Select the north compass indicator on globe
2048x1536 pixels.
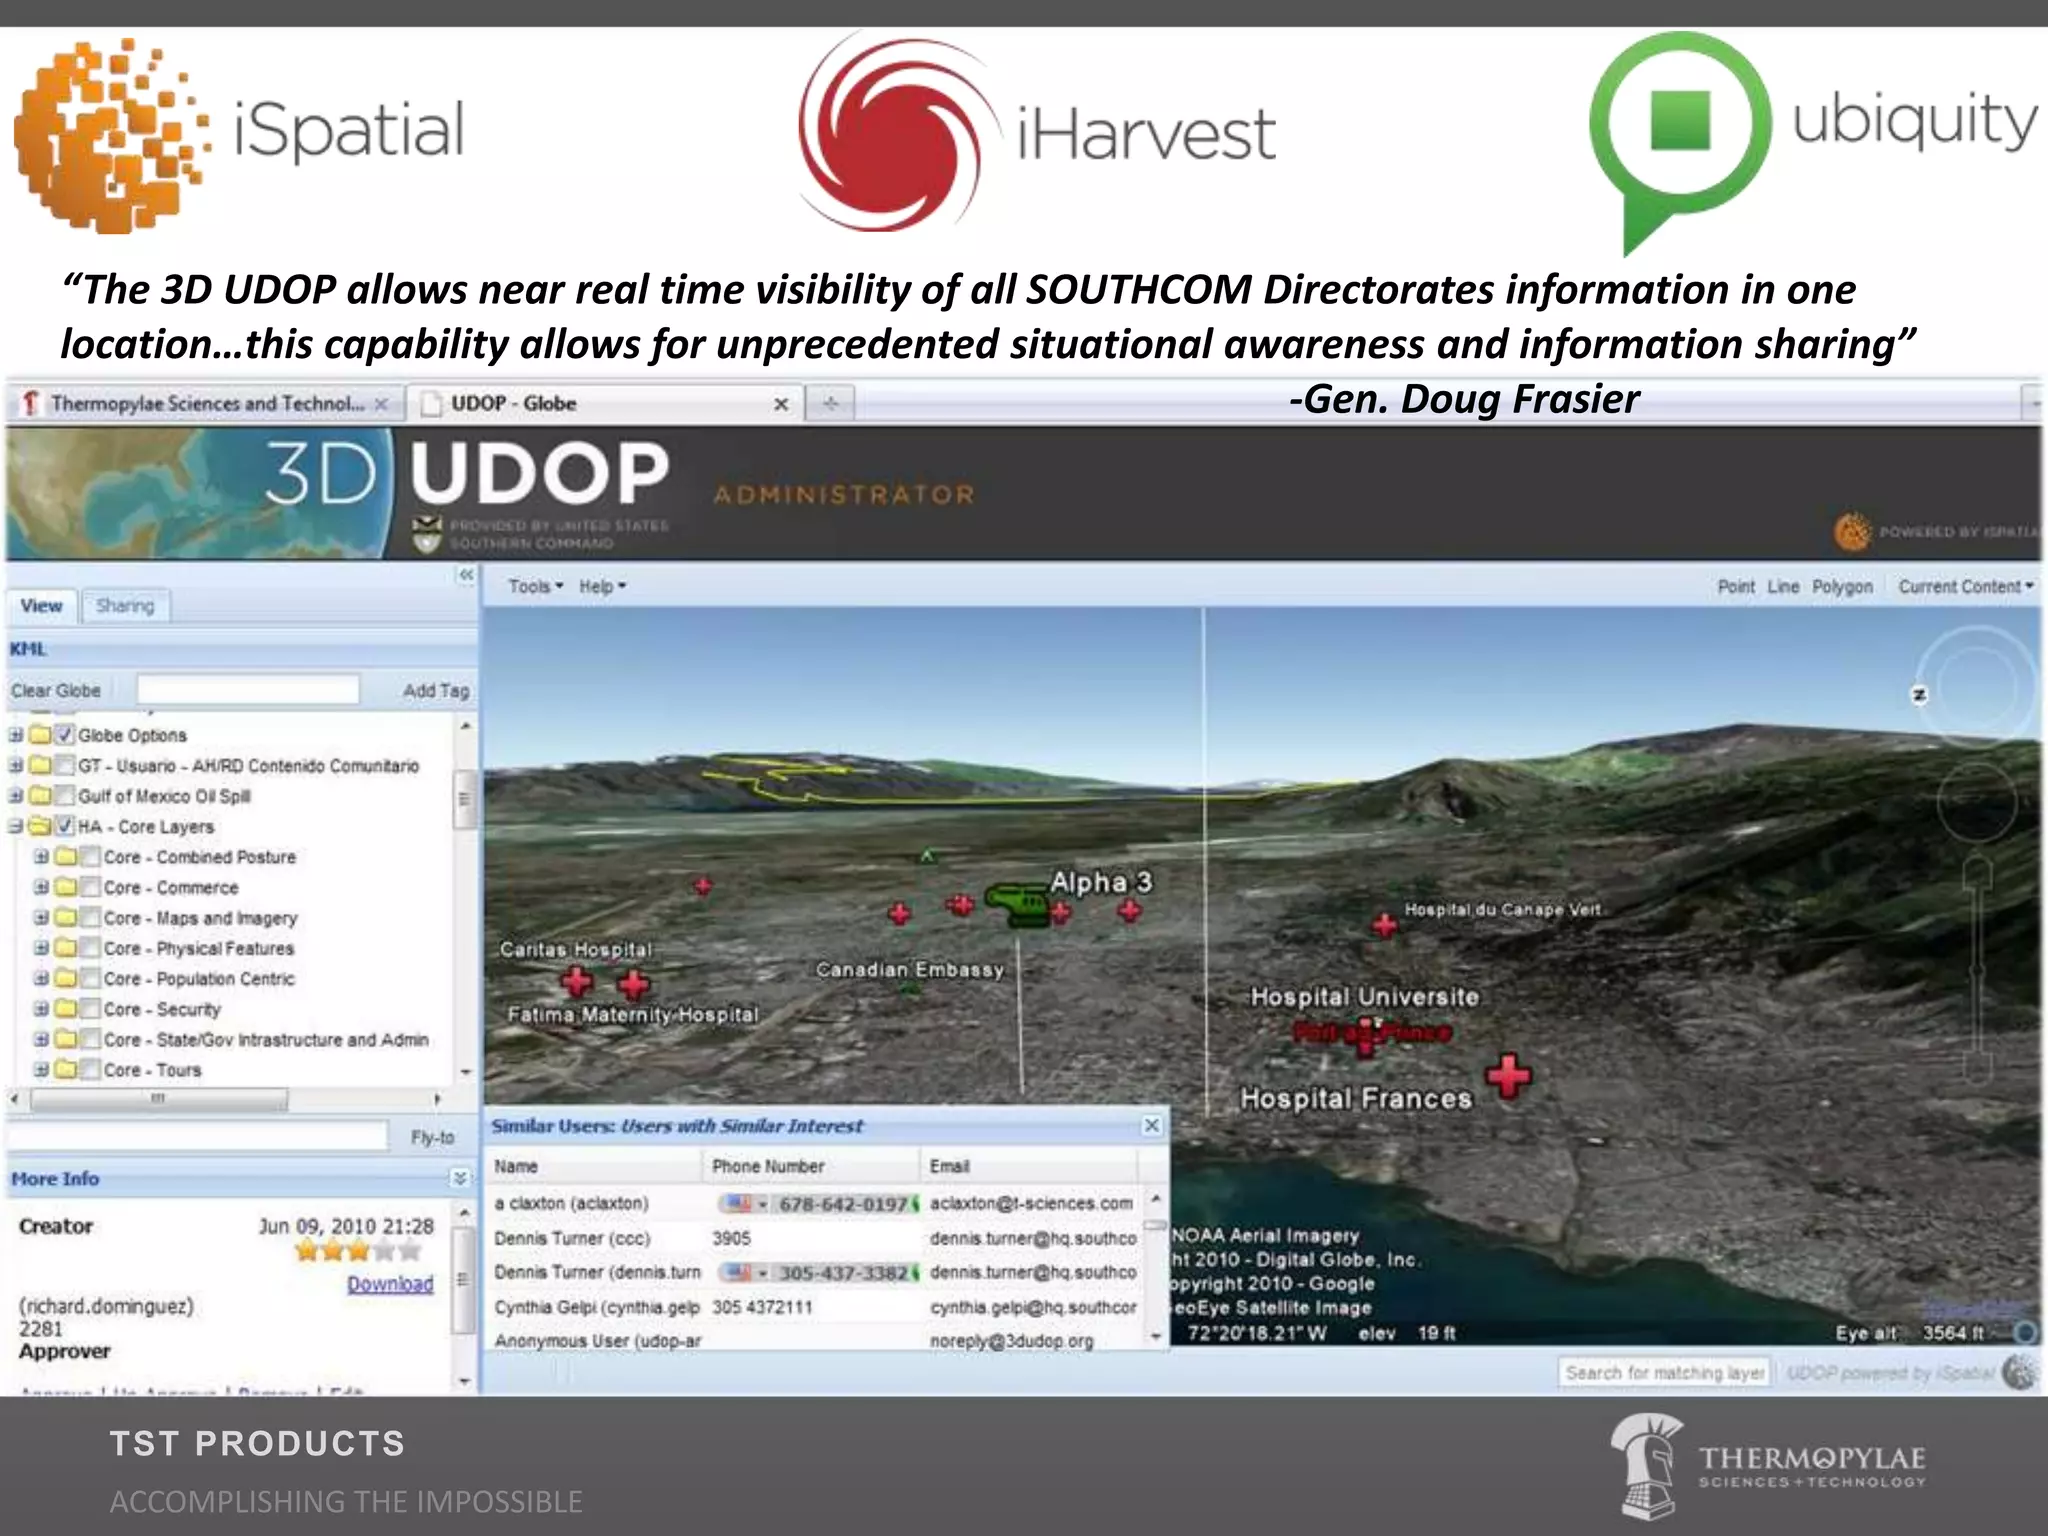1918,695
